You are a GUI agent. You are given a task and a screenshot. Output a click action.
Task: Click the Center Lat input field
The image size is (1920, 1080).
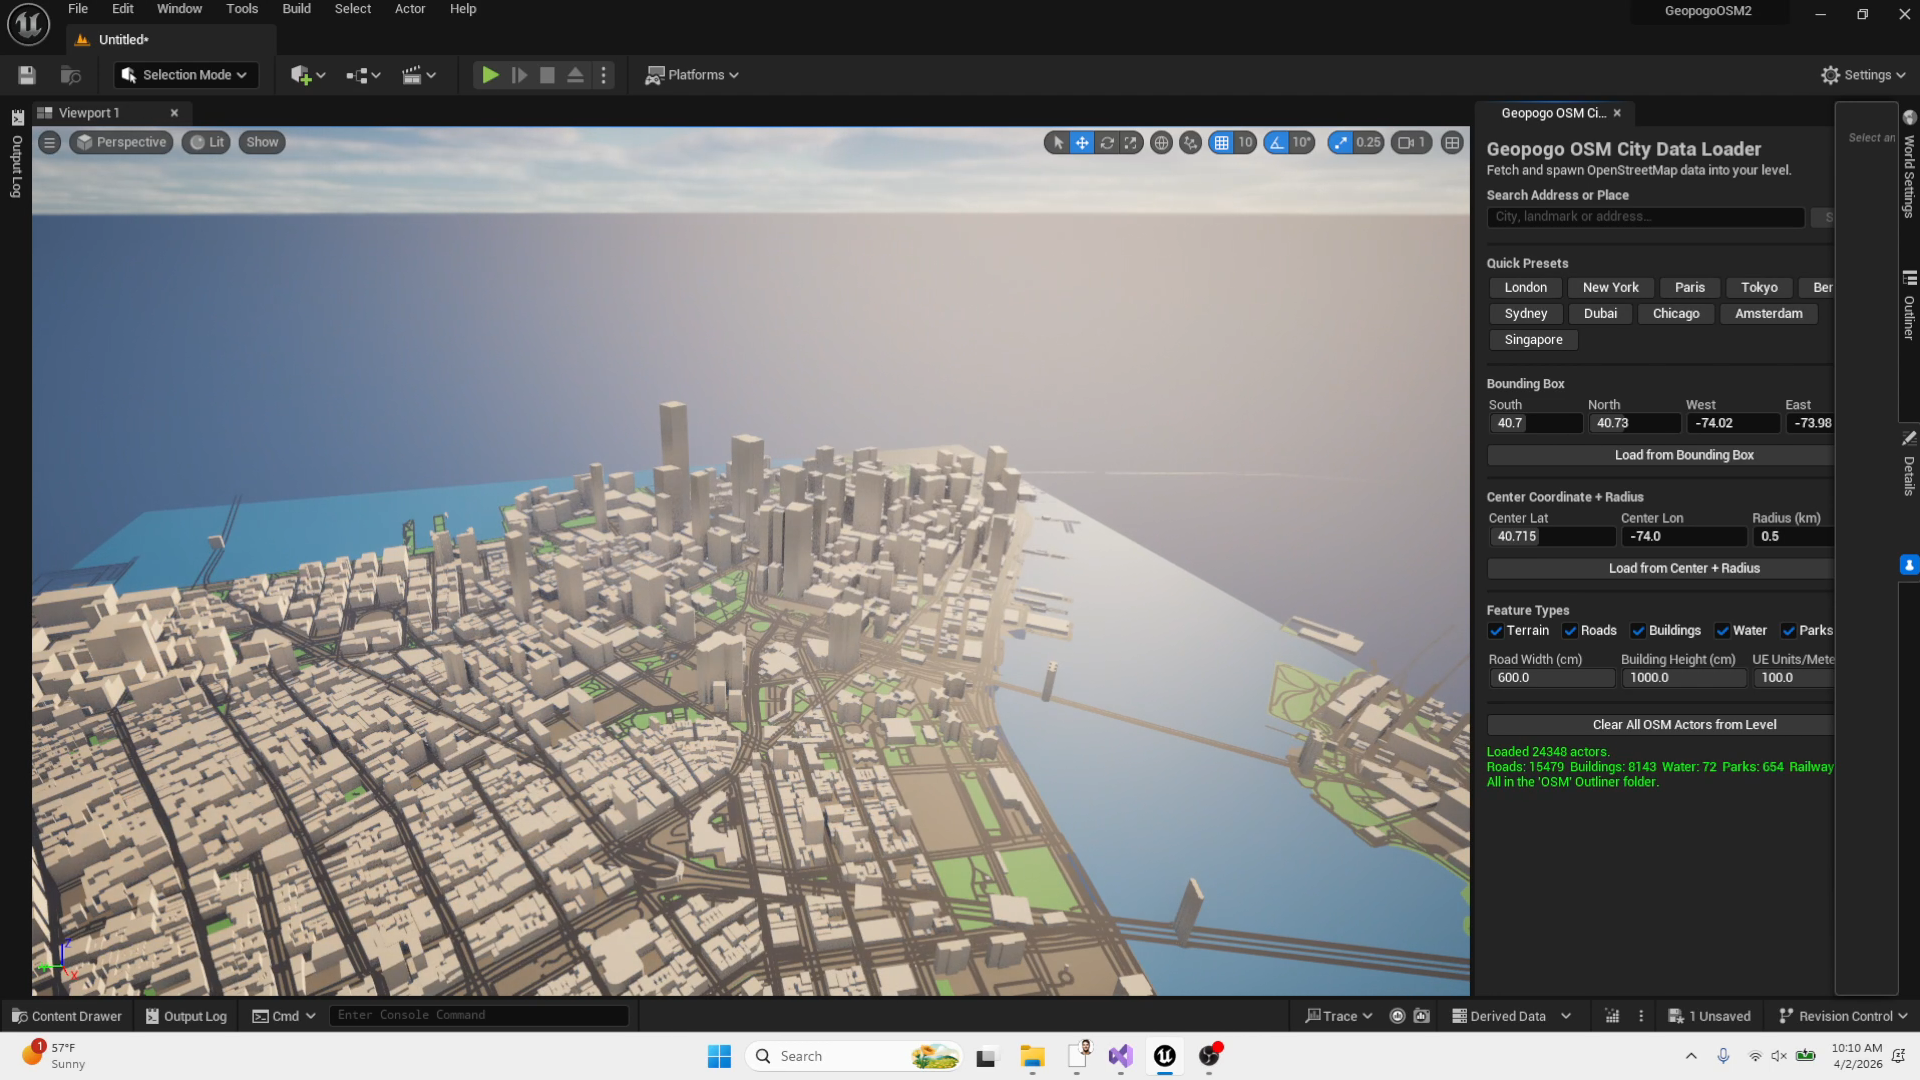pos(1551,537)
